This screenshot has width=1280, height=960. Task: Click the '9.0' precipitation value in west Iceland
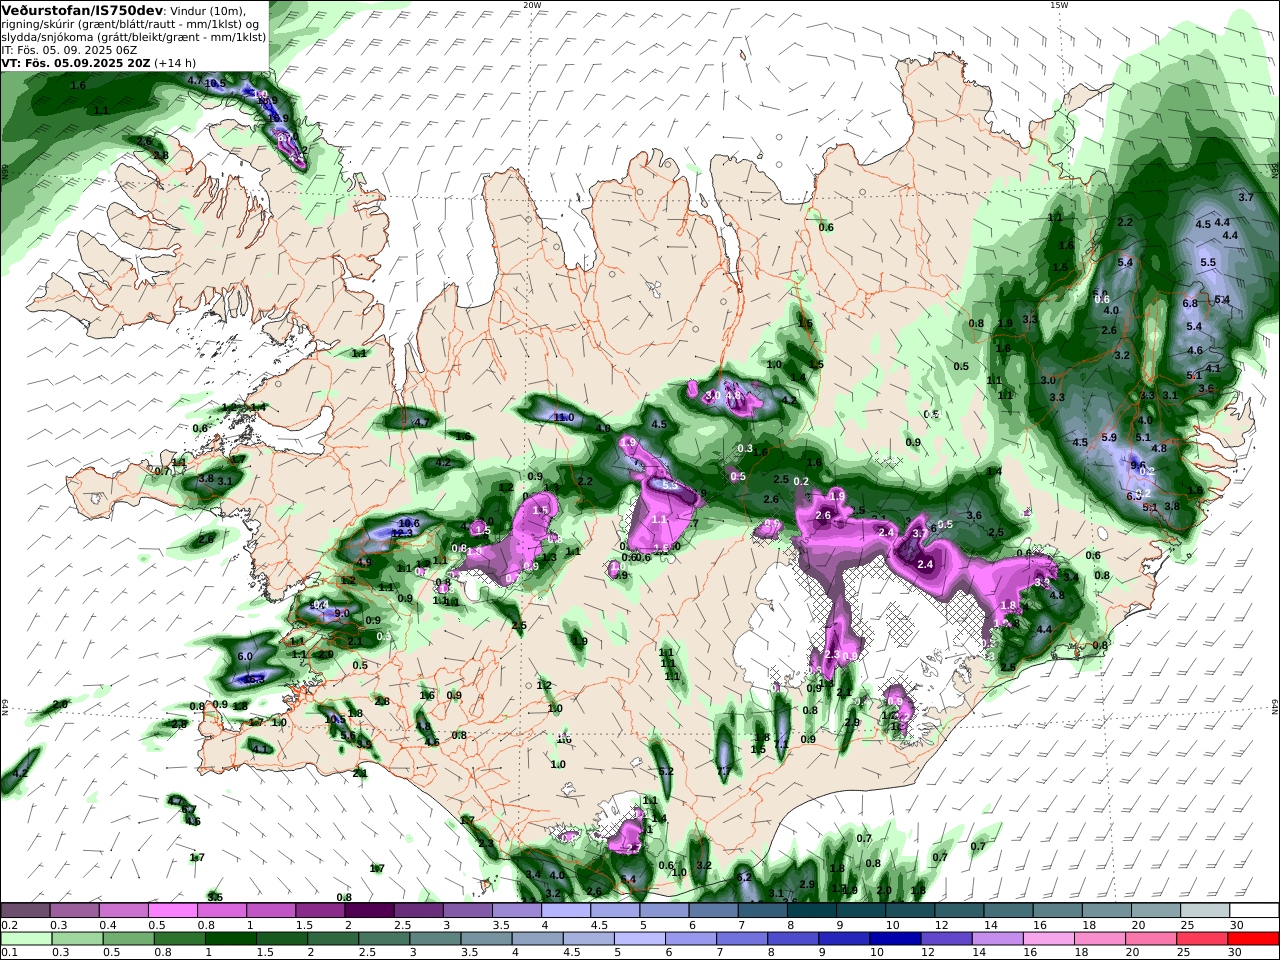coord(341,613)
